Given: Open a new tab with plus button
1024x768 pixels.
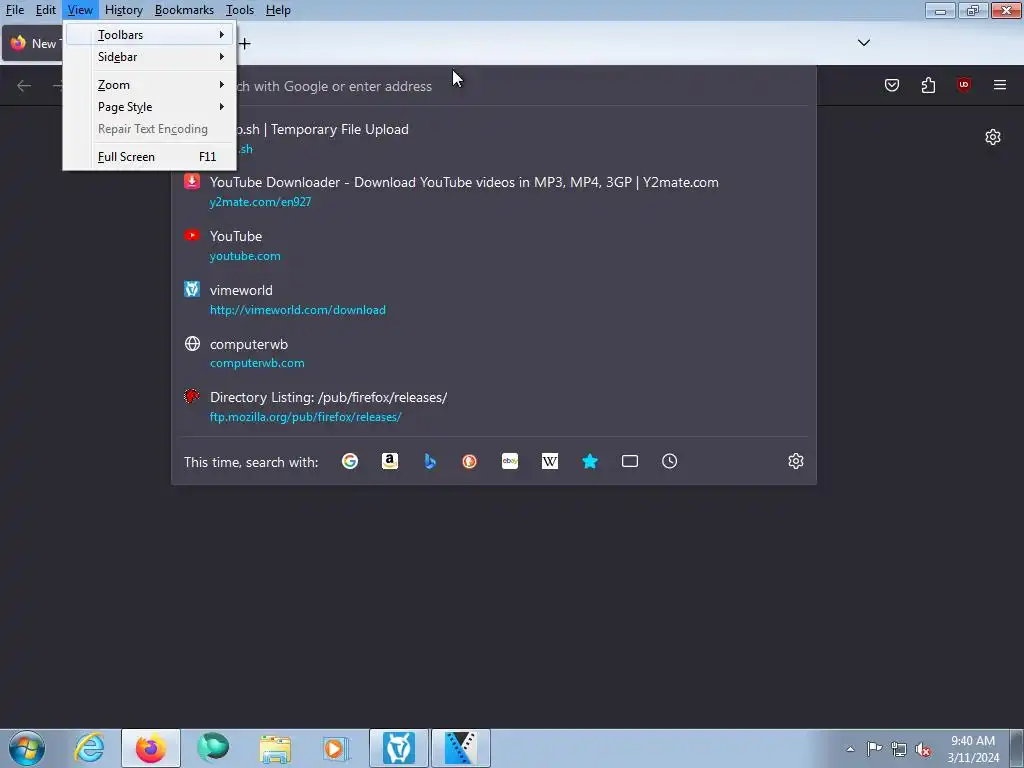Looking at the screenshot, I should (x=244, y=44).
